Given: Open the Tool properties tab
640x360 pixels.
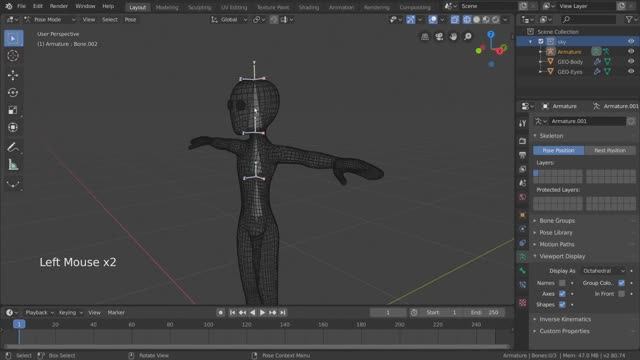Looking at the screenshot, I should (522, 123).
